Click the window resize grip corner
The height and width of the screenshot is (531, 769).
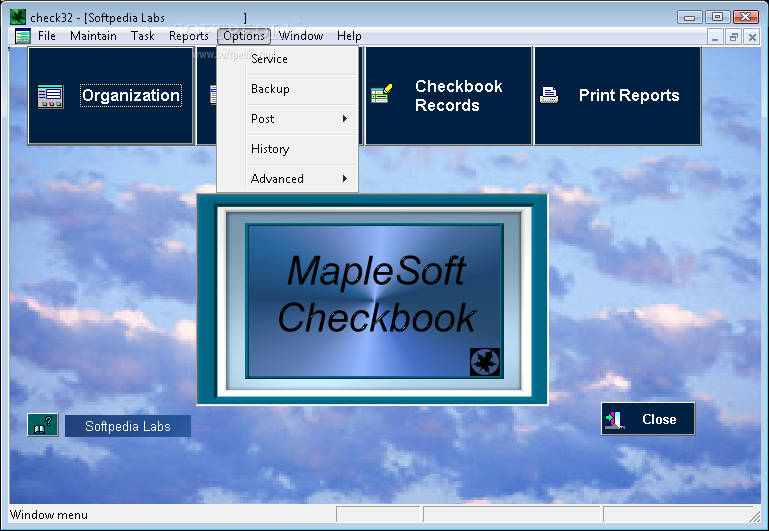[755, 515]
